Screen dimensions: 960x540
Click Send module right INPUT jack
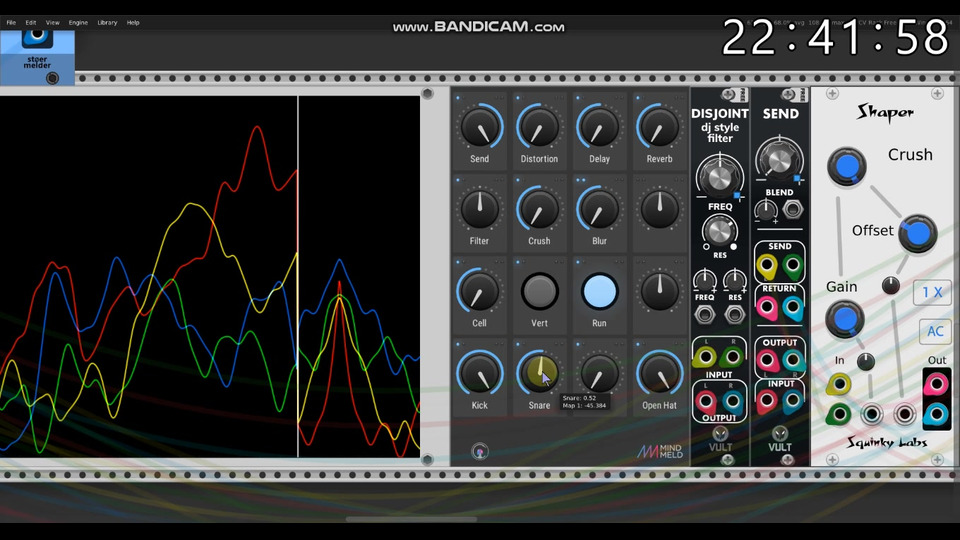pos(793,402)
